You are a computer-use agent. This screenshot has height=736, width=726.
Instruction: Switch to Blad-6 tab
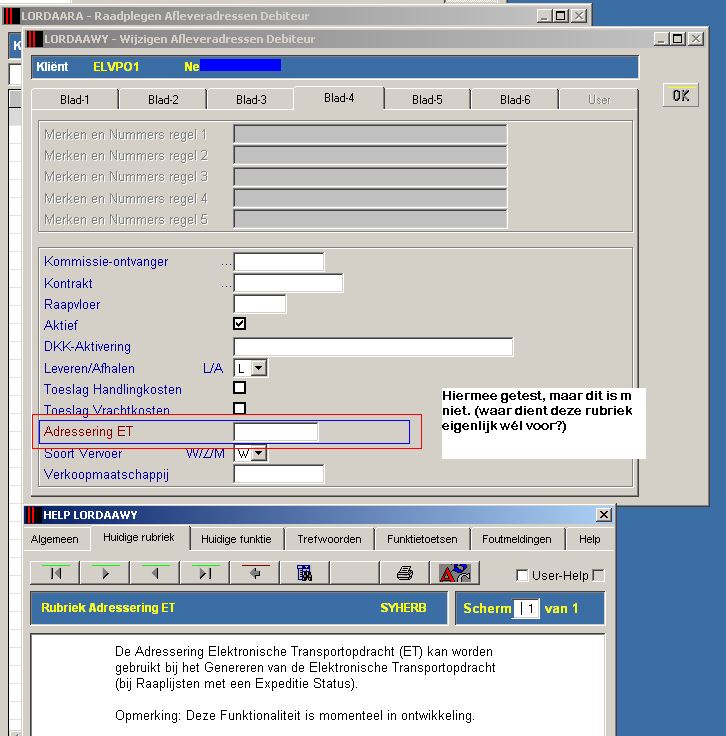515,100
